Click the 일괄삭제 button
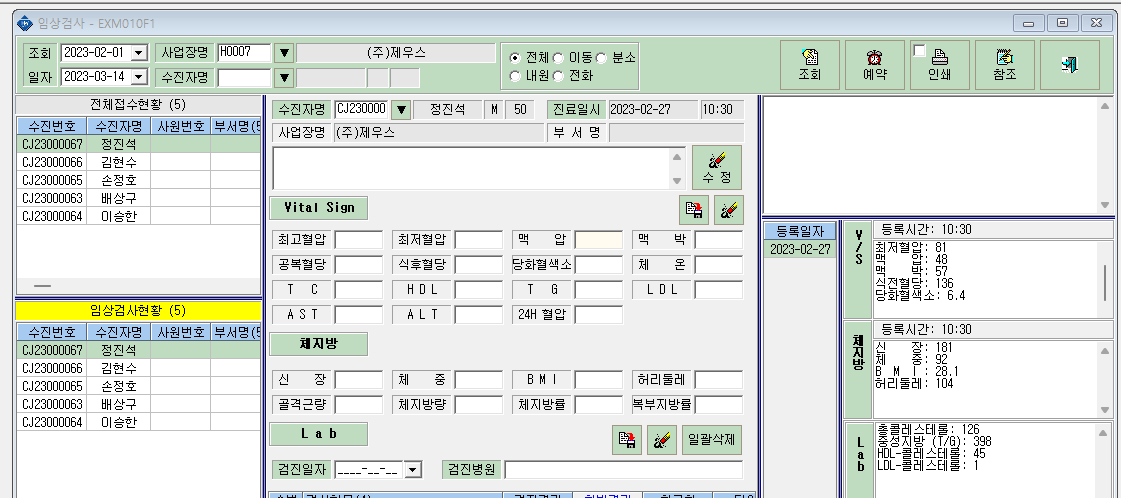The width and height of the screenshot is (1121, 498). [x=712, y=440]
